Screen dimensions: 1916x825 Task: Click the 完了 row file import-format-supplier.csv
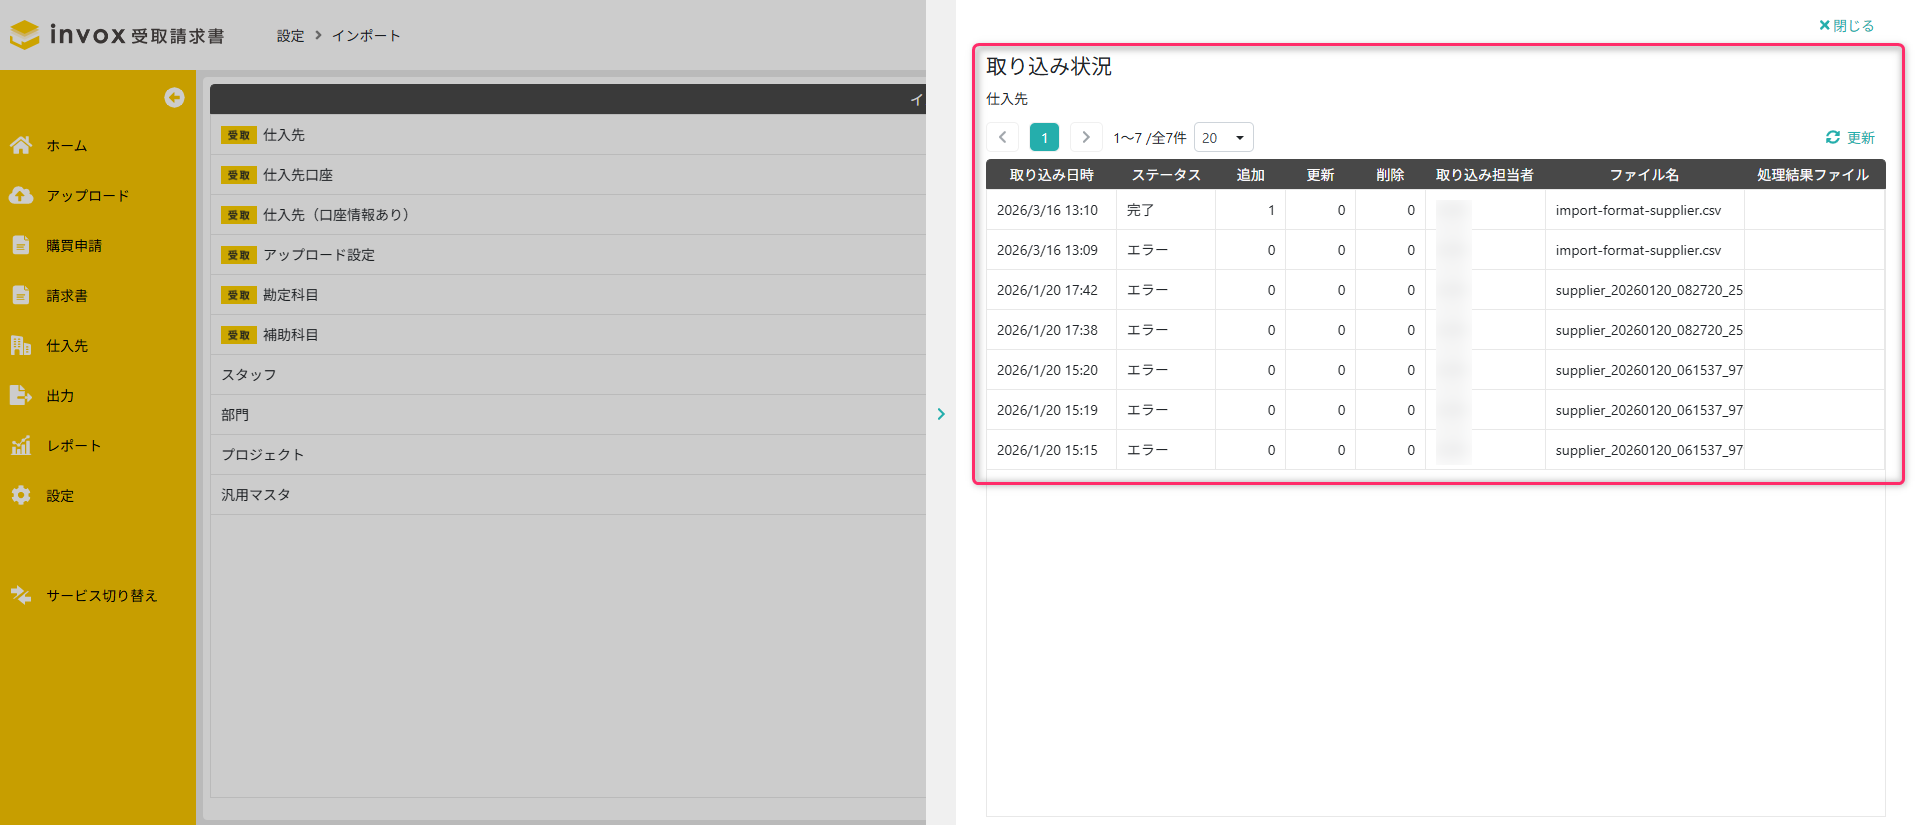(1638, 210)
